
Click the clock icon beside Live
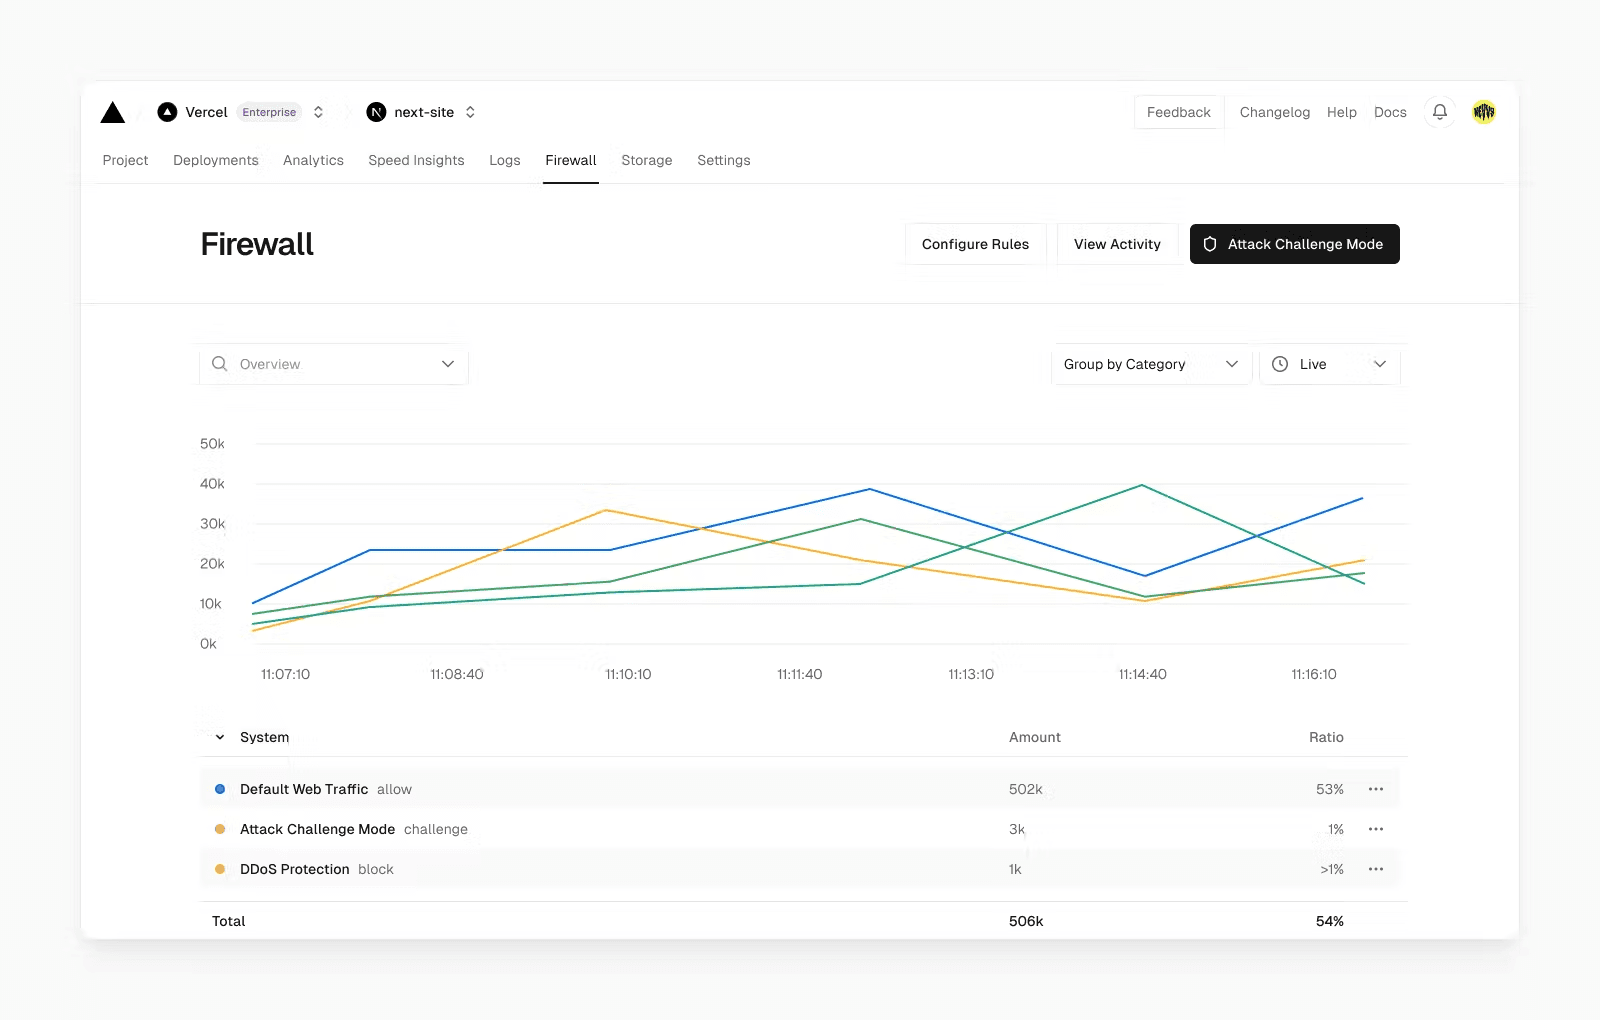[1281, 364]
